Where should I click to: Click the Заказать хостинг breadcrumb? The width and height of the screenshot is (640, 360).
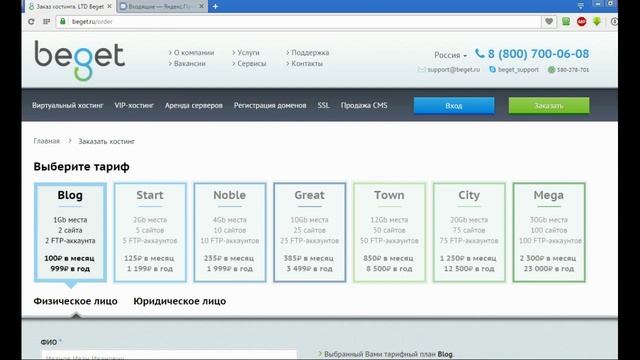click(x=107, y=141)
